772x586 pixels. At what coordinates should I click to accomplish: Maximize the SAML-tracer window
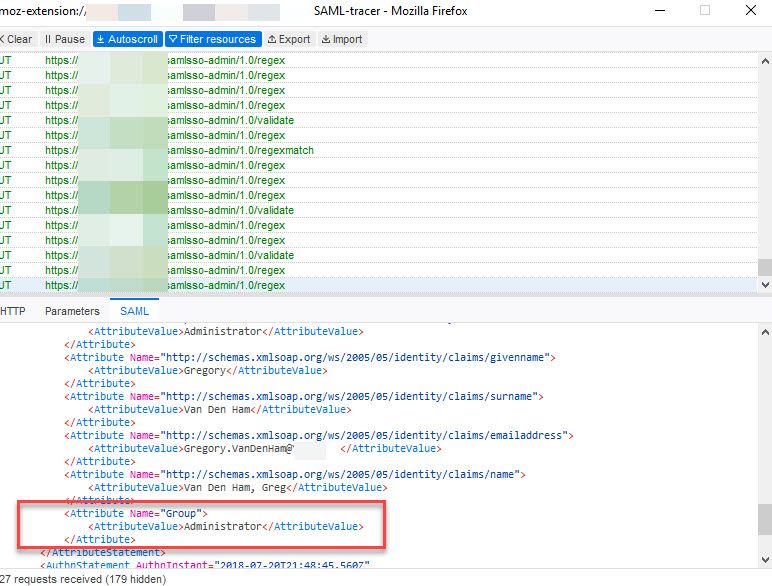click(705, 10)
